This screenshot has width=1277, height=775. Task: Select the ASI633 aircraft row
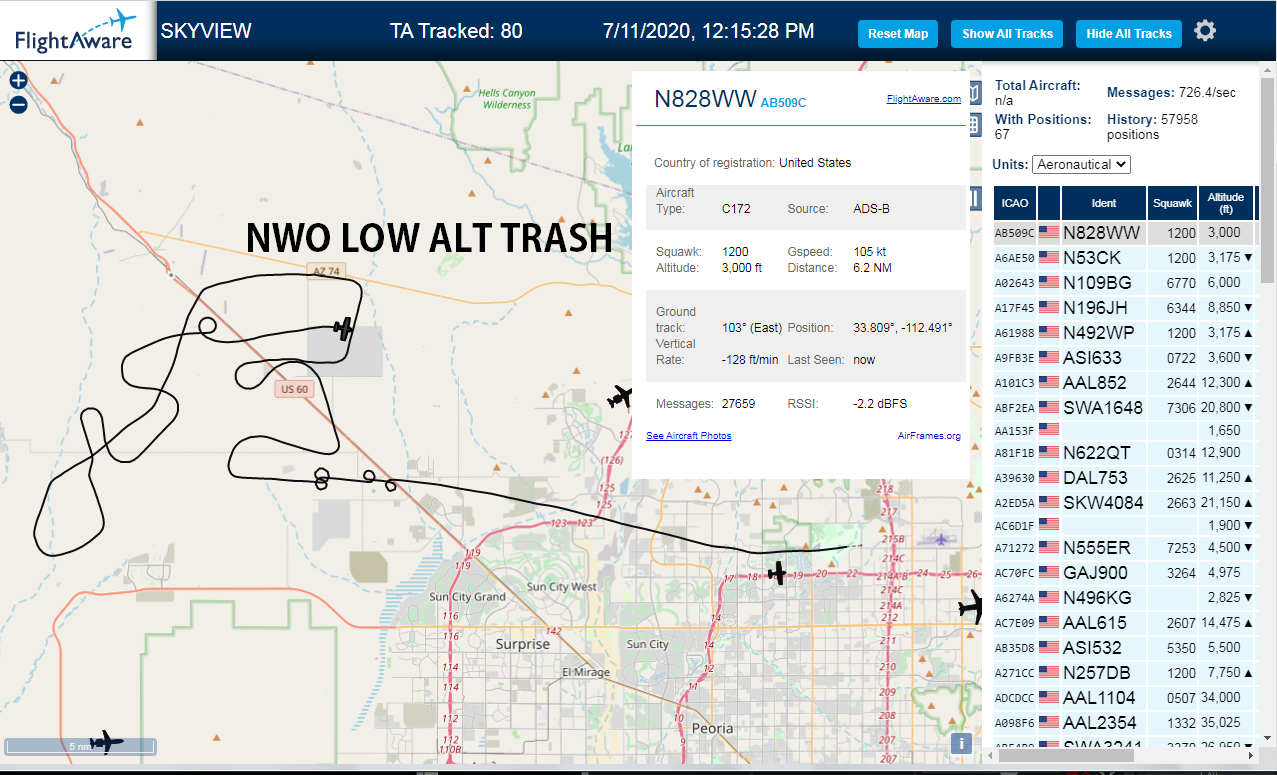click(1123, 358)
